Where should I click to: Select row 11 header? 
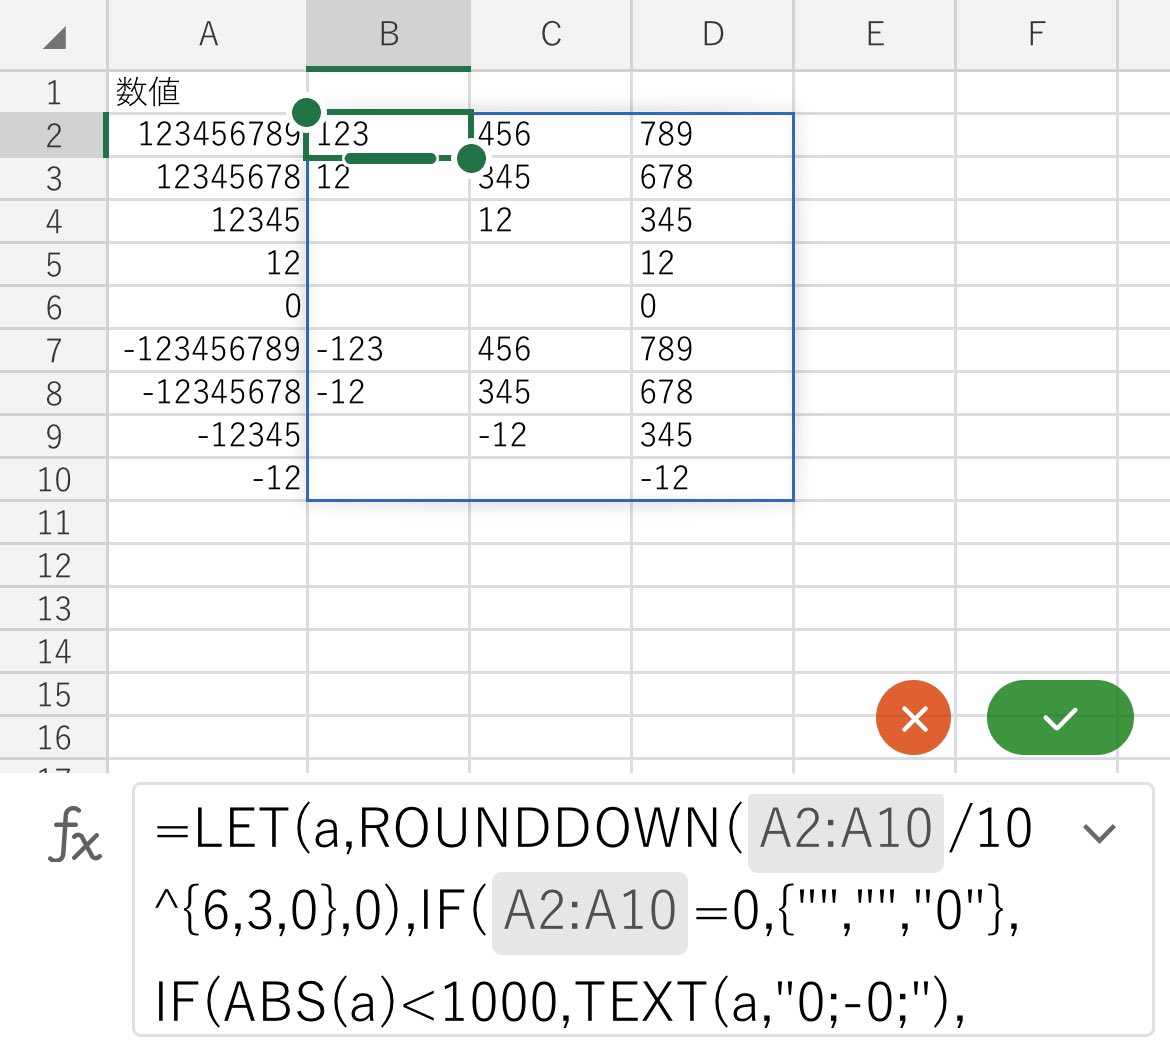coord(54,522)
